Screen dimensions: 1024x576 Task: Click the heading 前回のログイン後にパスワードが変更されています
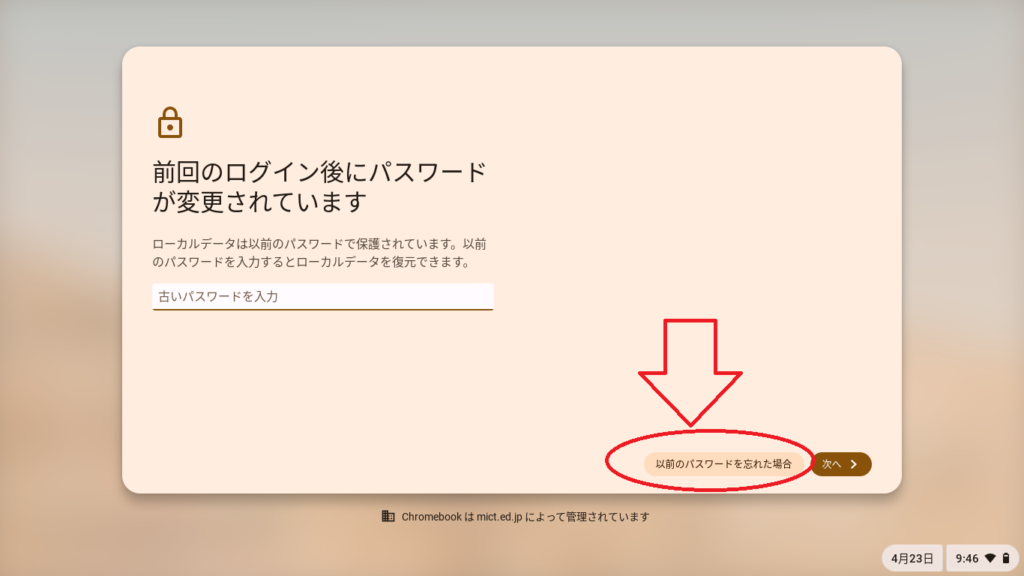pos(319,187)
